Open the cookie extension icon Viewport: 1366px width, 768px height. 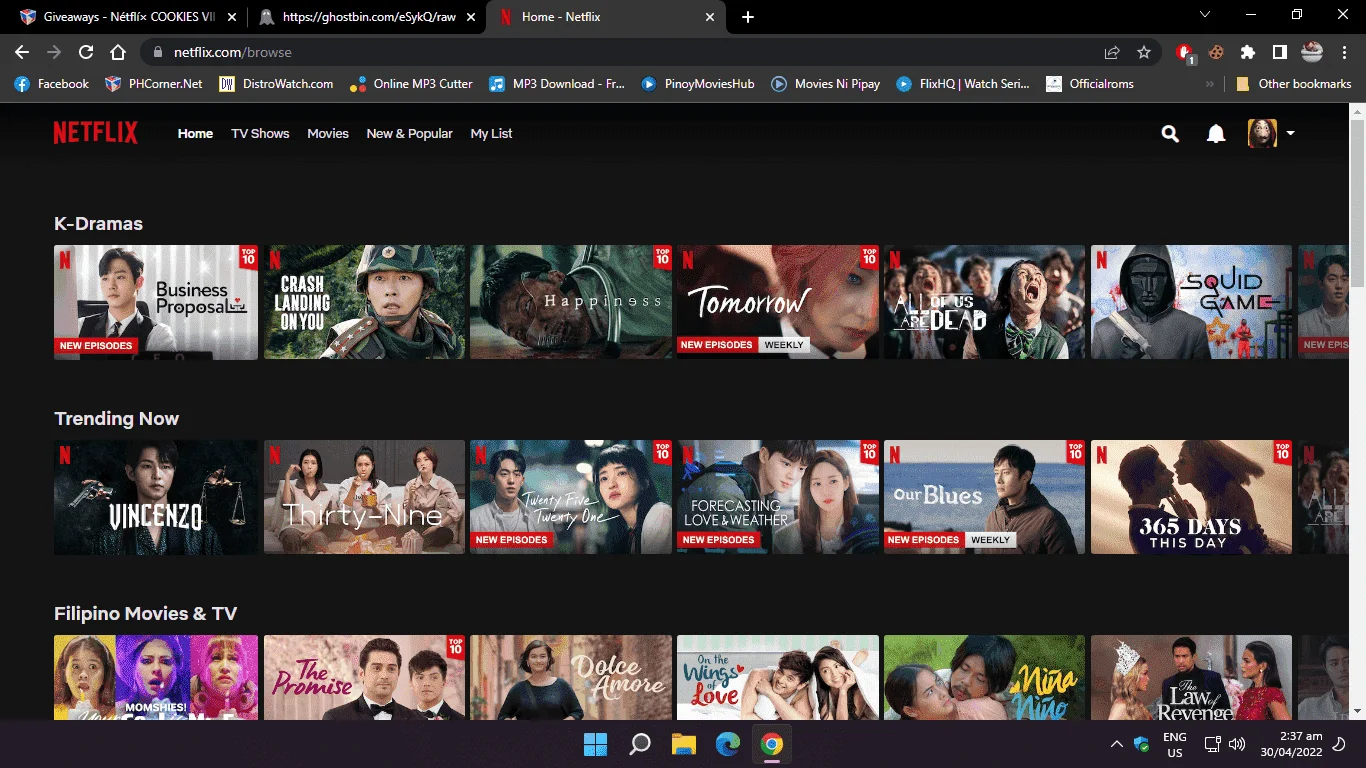click(x=1216, y=52)
